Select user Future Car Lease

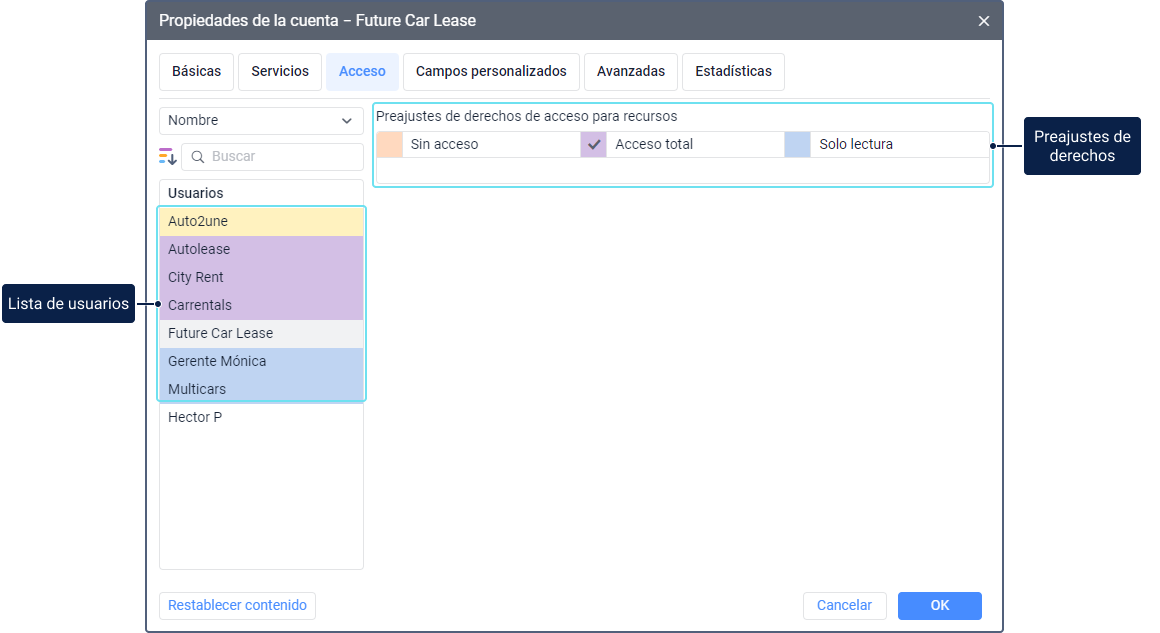261,333
